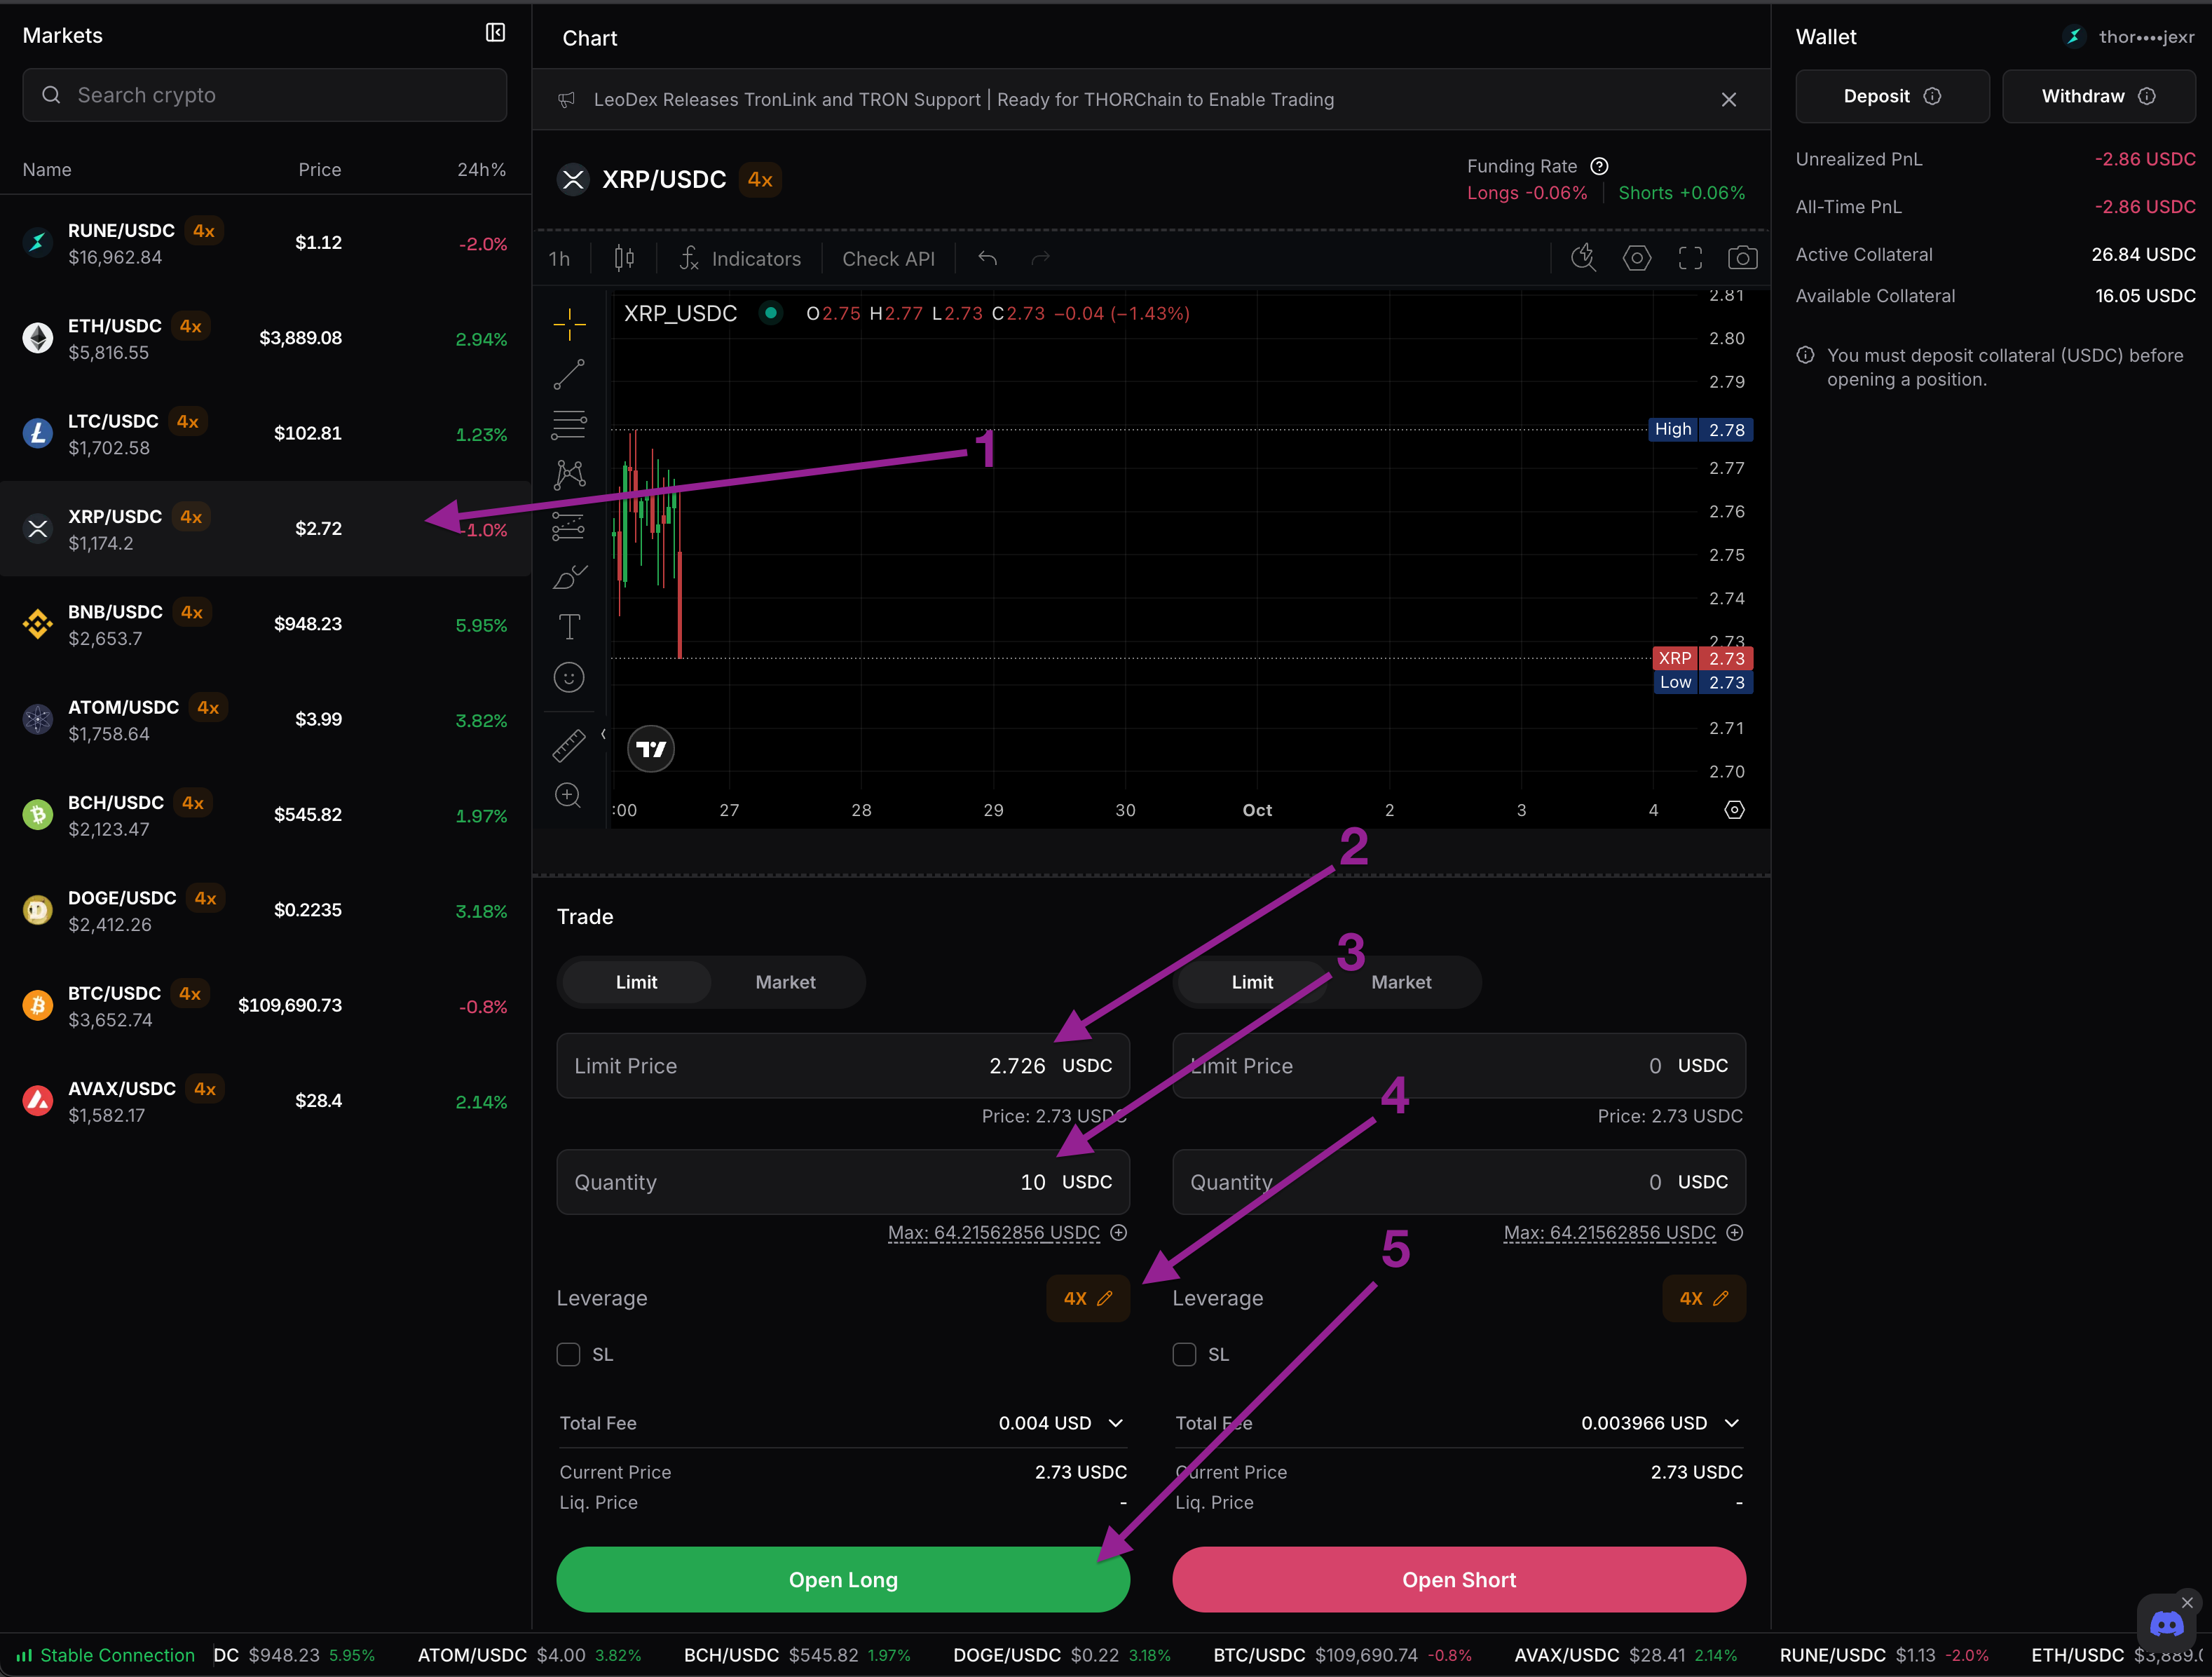Screen dimensions: 2212x1677
Task: Open the 1h timeframe selector
Action: click(x=559, y=259)
